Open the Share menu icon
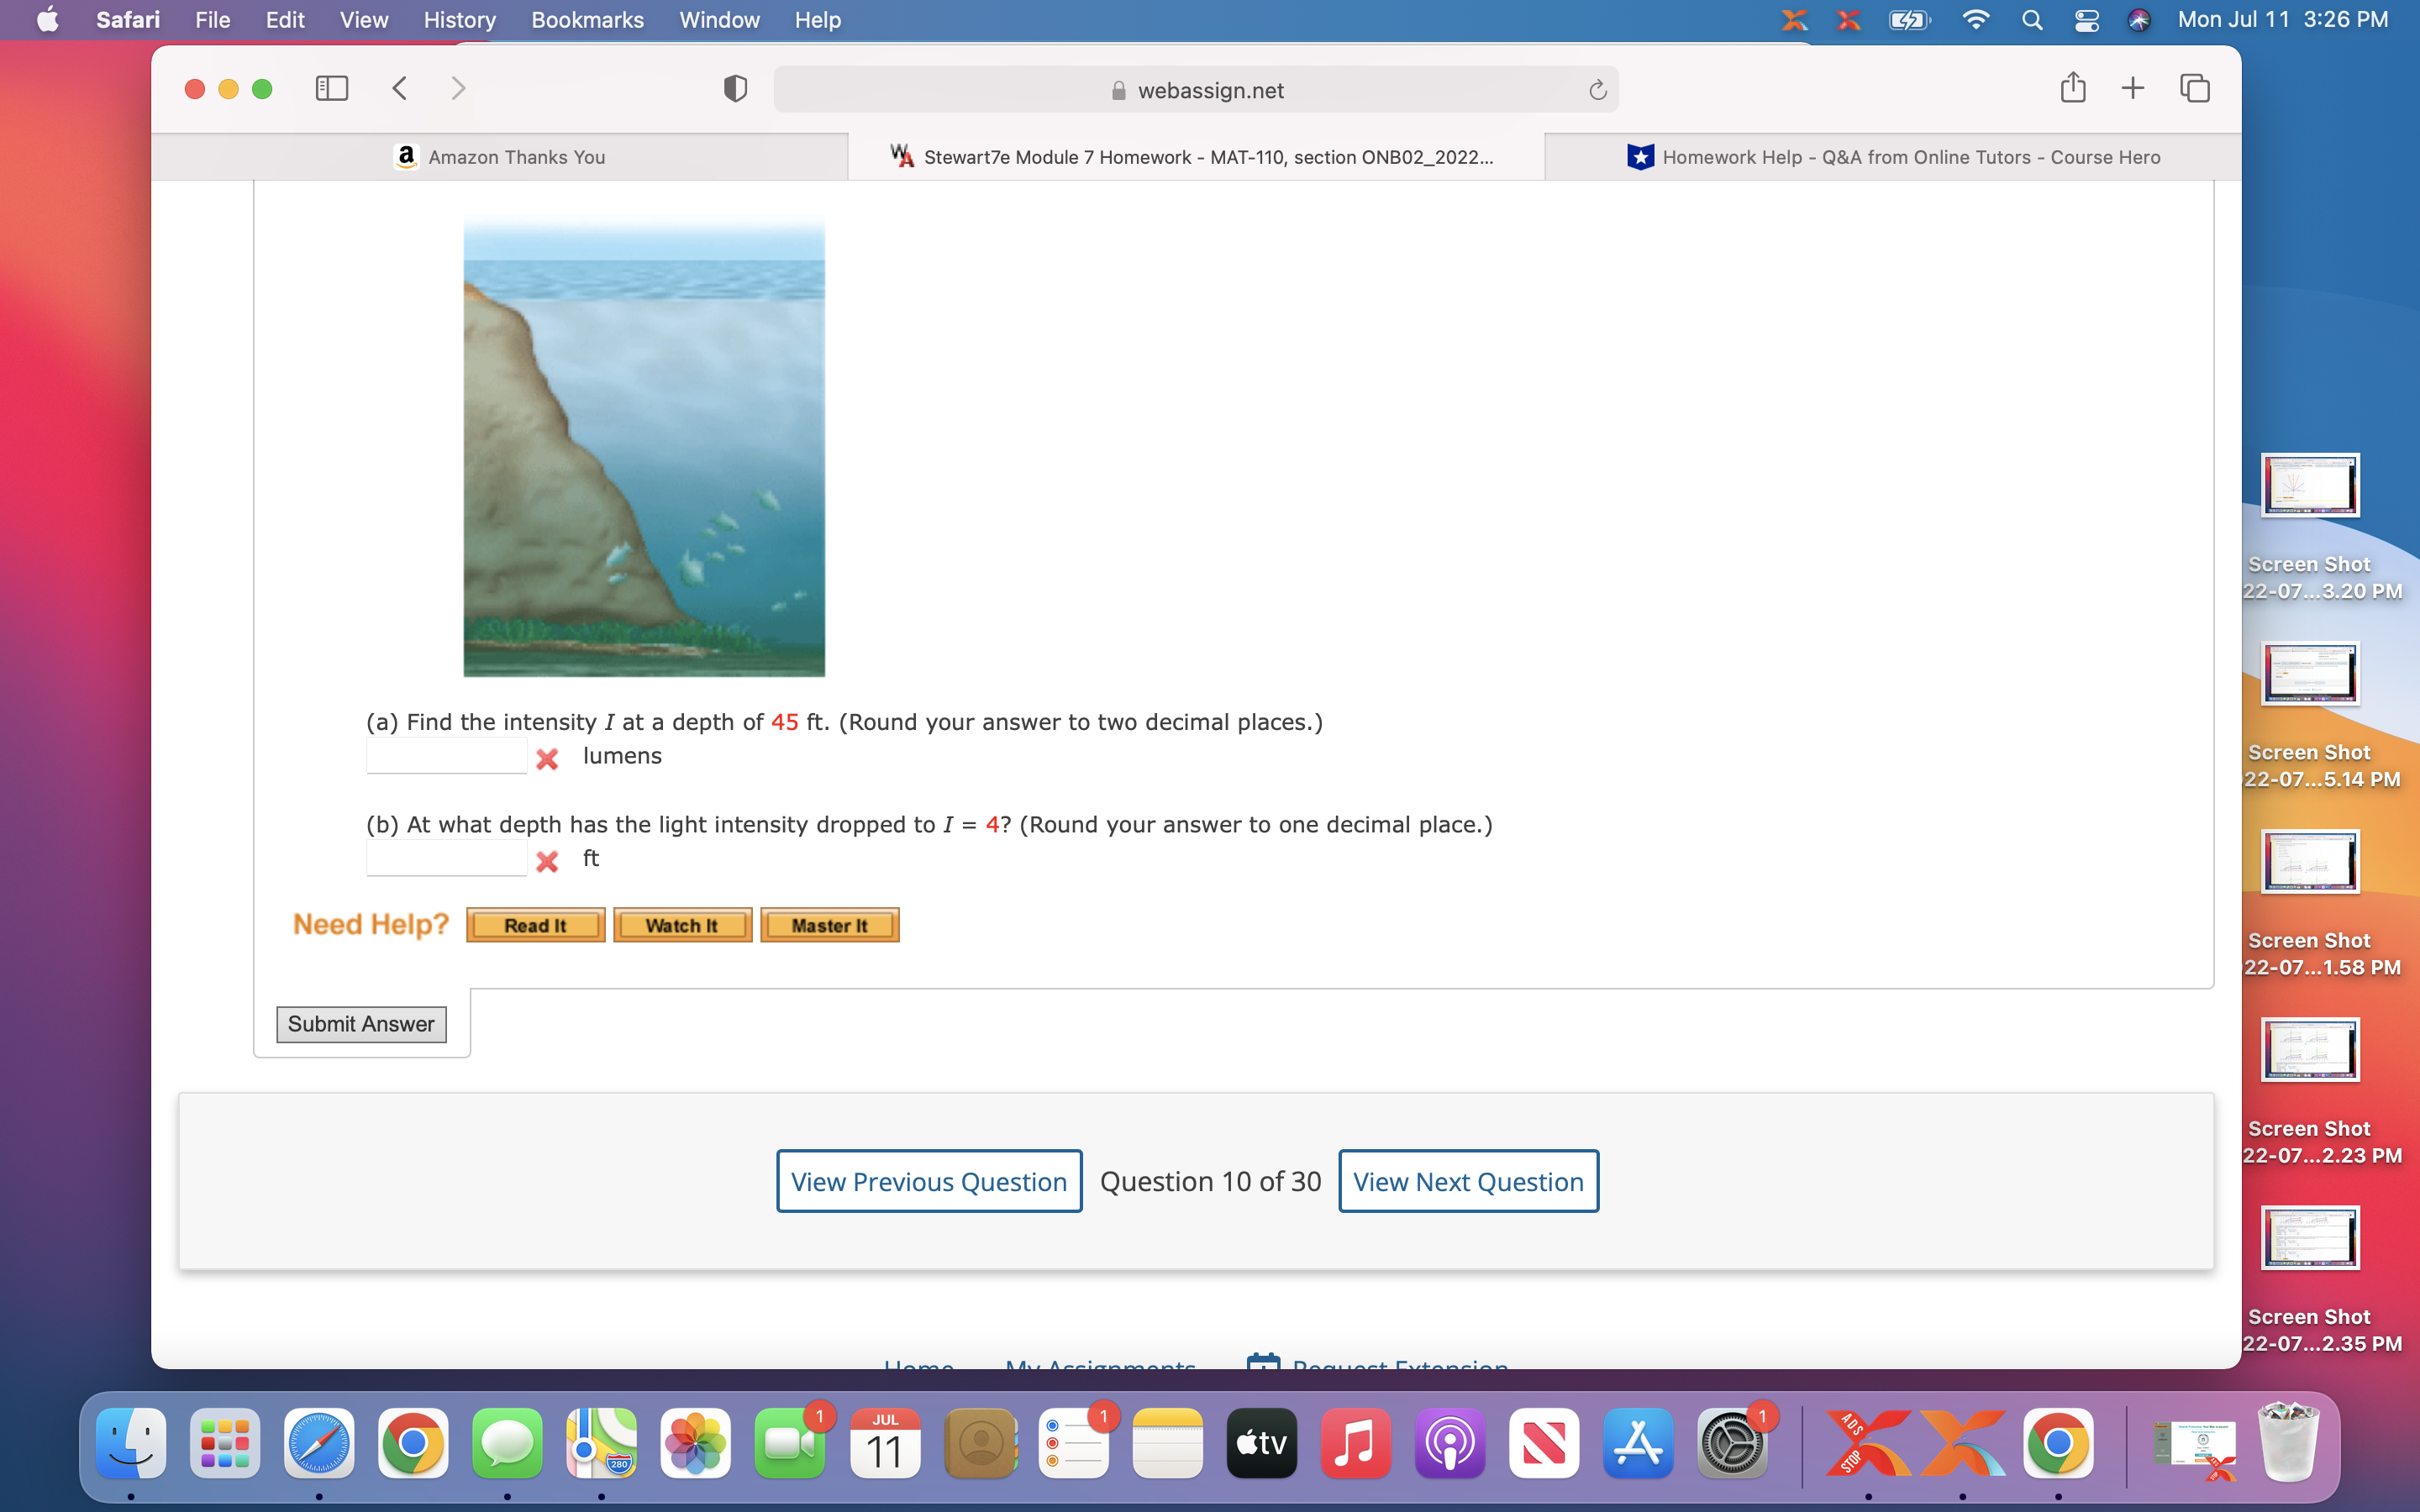The image size is (2420, 1512). pos(2072,88)
